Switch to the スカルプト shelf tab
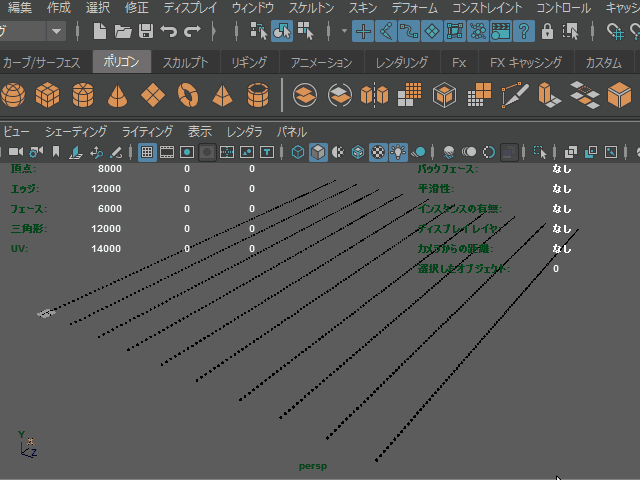The width and height of the screenshot is (640, 480). (x=186, y=62)
